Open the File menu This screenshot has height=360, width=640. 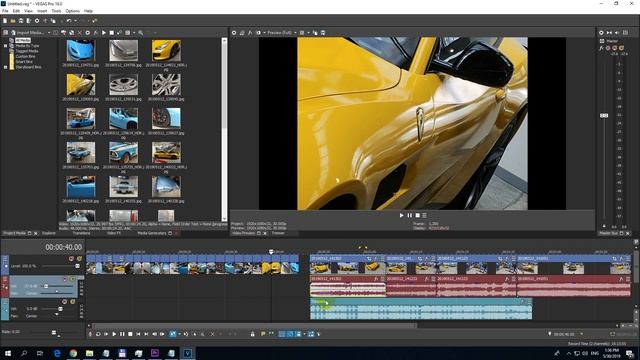pos(5,11)
